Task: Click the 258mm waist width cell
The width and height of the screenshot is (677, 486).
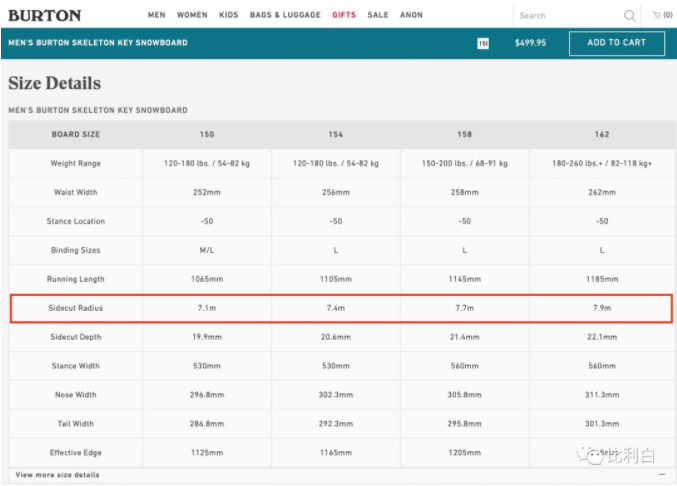Action: point(465,192)
